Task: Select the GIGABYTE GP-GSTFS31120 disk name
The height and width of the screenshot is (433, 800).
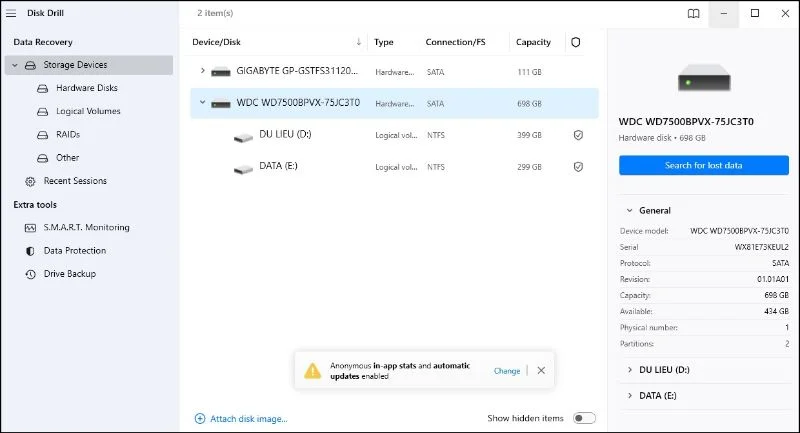Action: [x=297, y=71]
